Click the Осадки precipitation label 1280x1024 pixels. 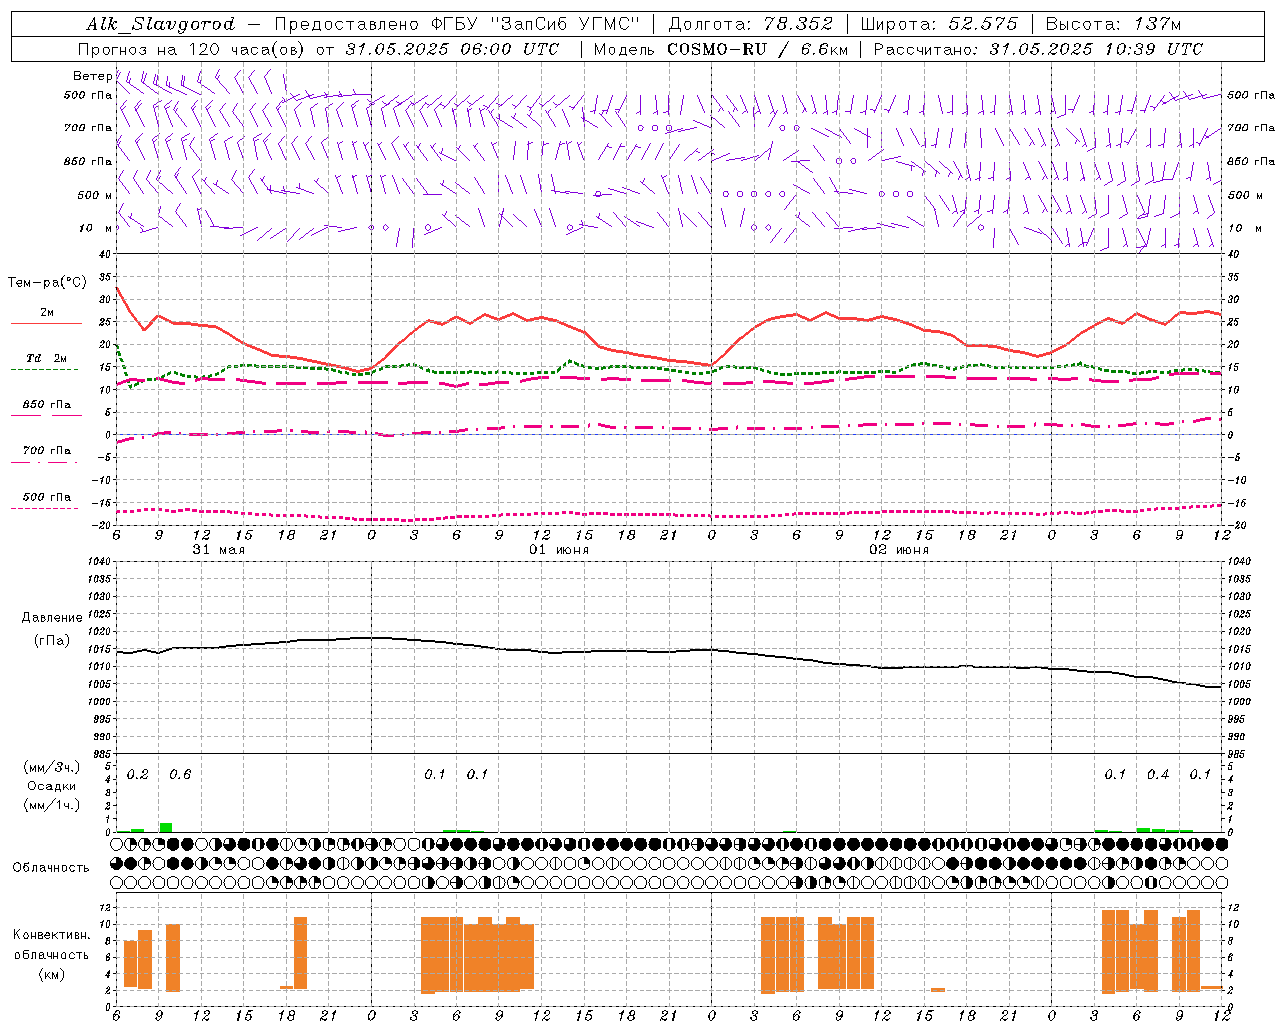point(51,786)
